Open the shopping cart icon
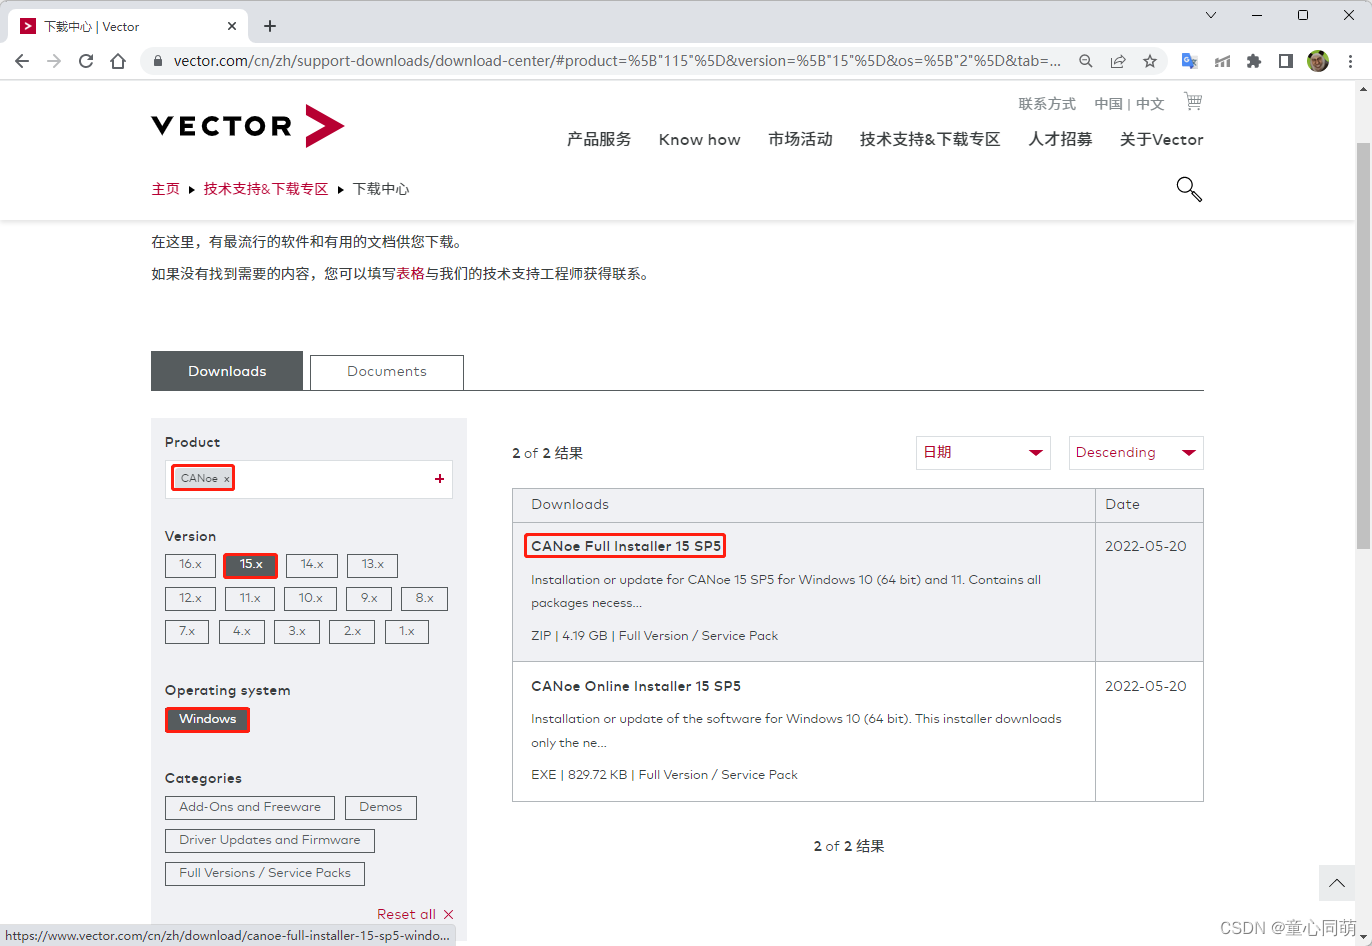The width and height of the screenshot is (1372, 946). (x=1193, y=102)
